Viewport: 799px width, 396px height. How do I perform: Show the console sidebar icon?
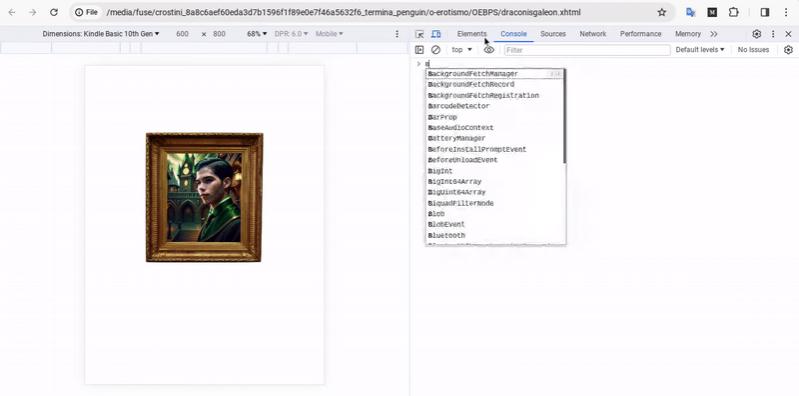[x=419, y=50]
